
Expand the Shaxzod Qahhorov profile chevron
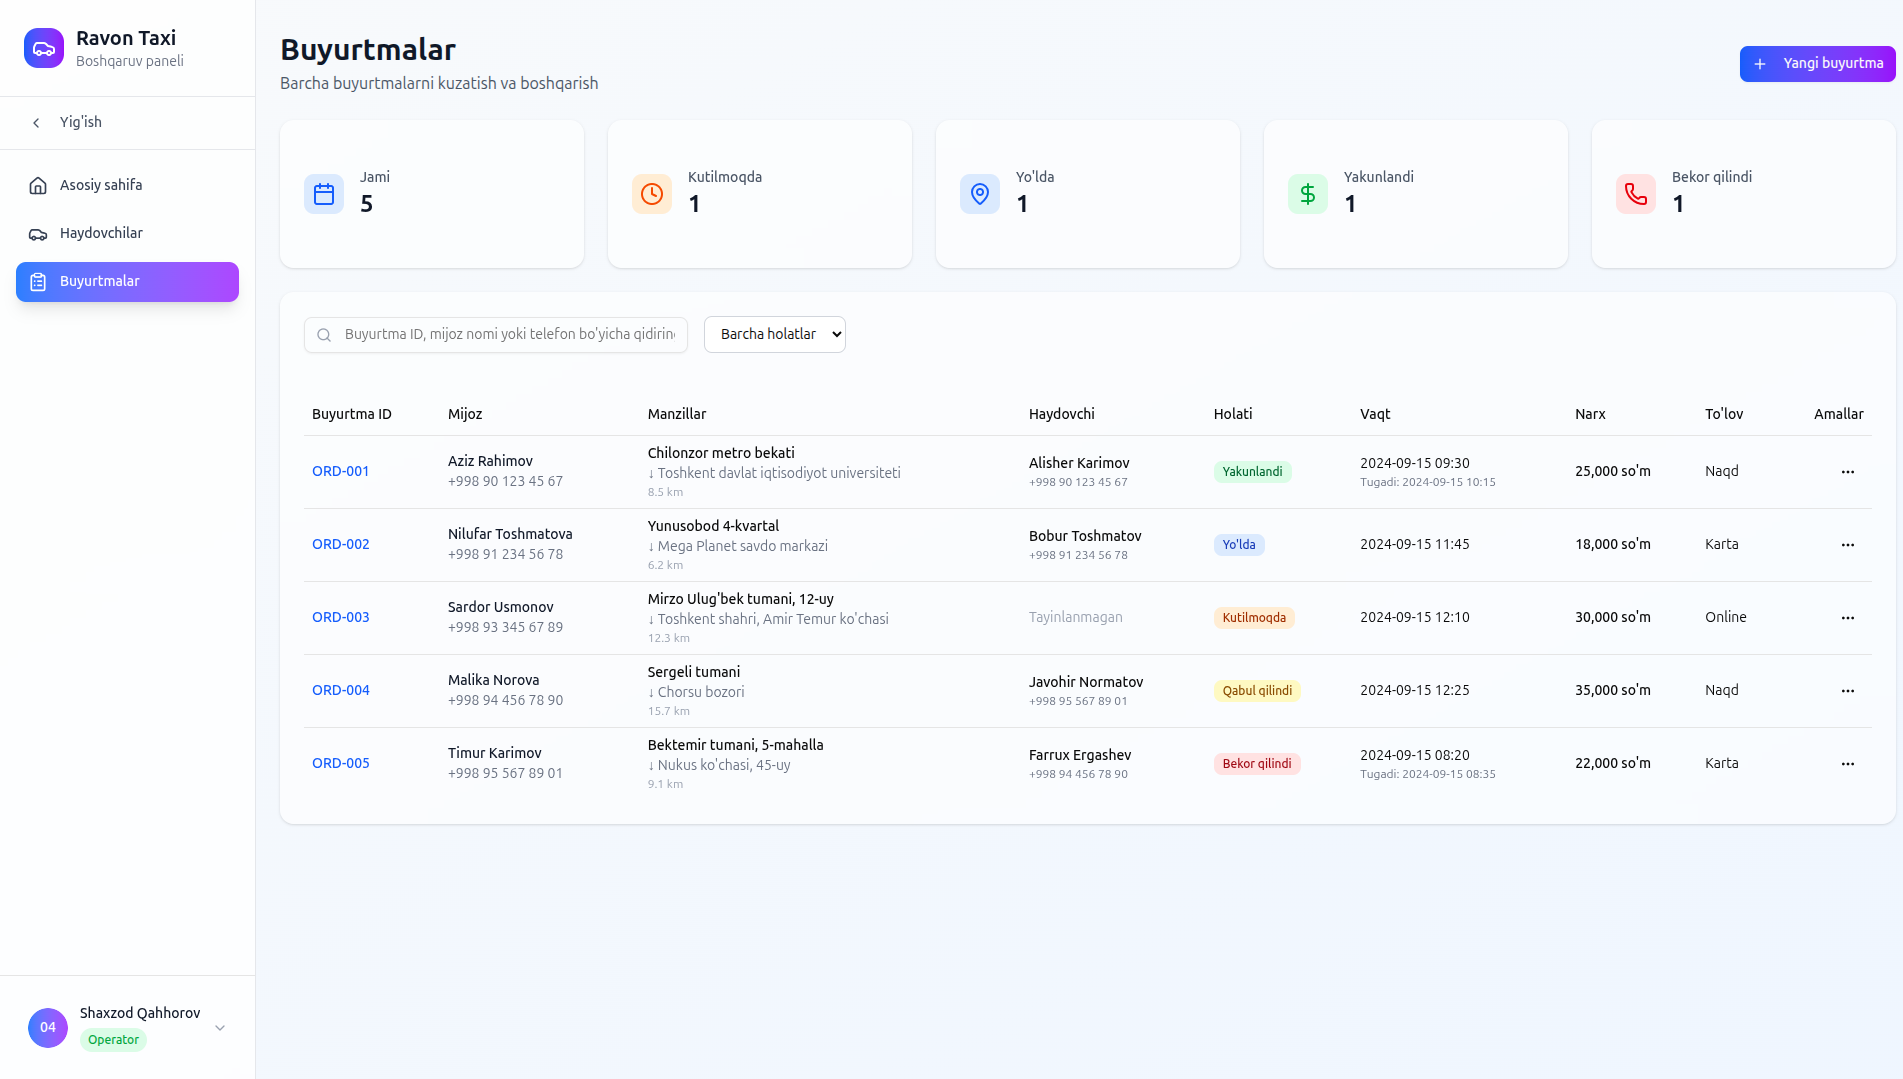220,1027
